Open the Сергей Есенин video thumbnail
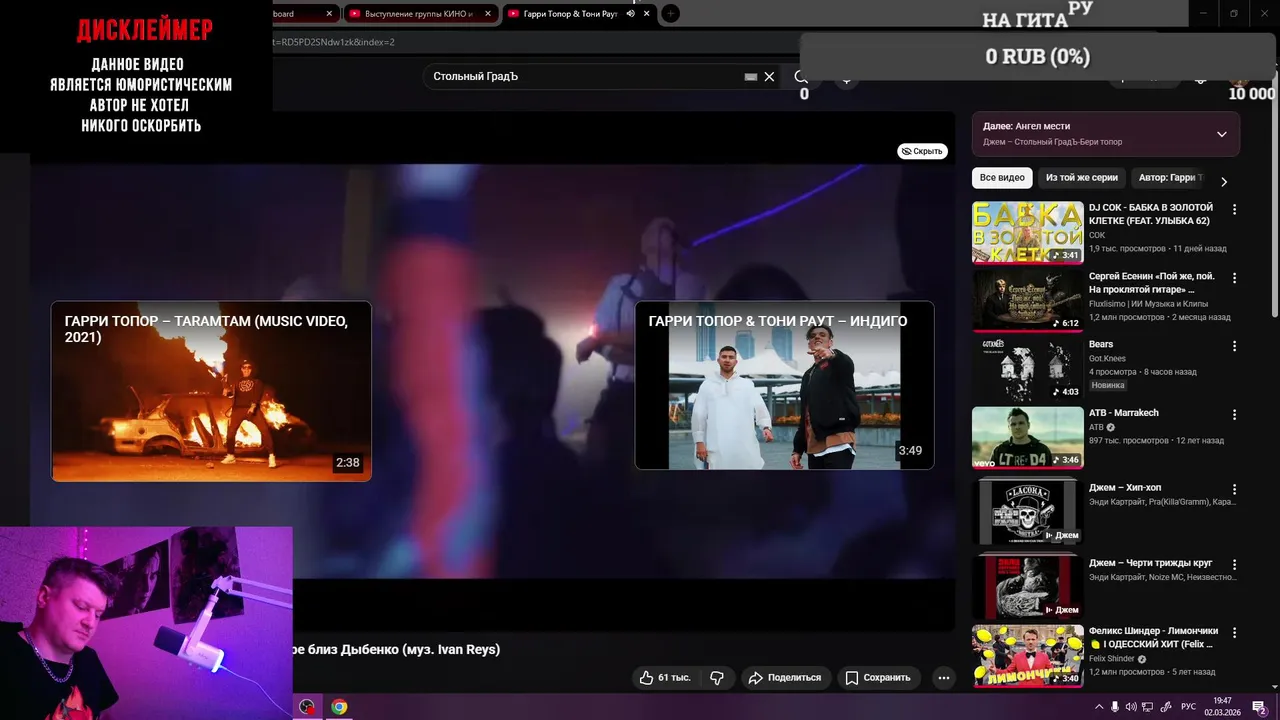The height and width of the screenshot is (720, 1280). pyautogui.click(x=1028, y=300)
